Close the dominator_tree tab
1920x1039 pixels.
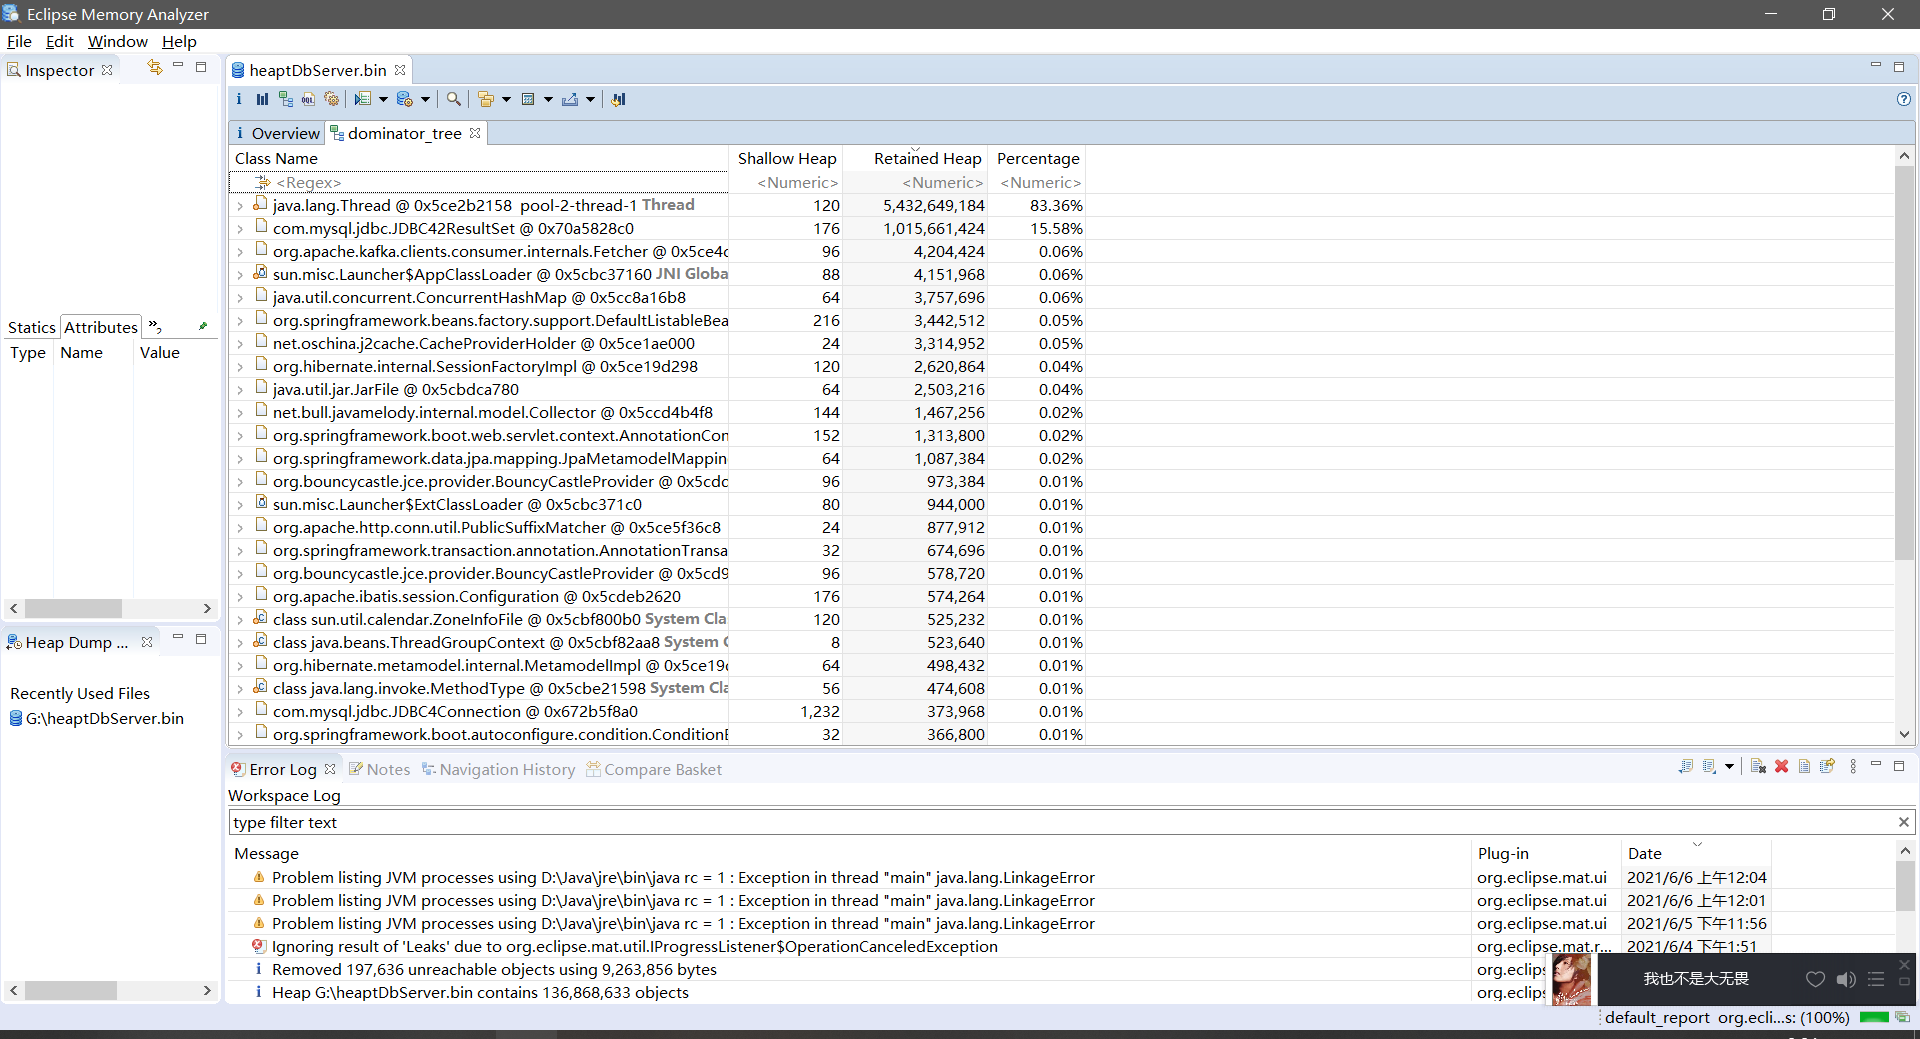[475, 133]
